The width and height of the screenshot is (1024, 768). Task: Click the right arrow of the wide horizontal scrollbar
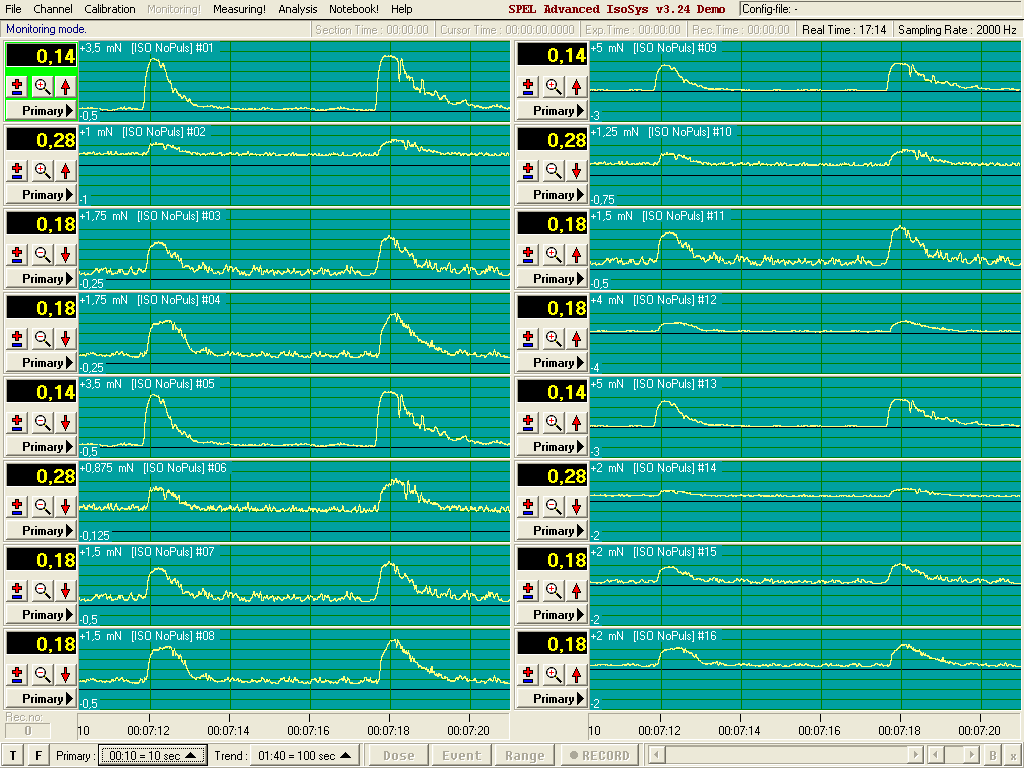916,755
